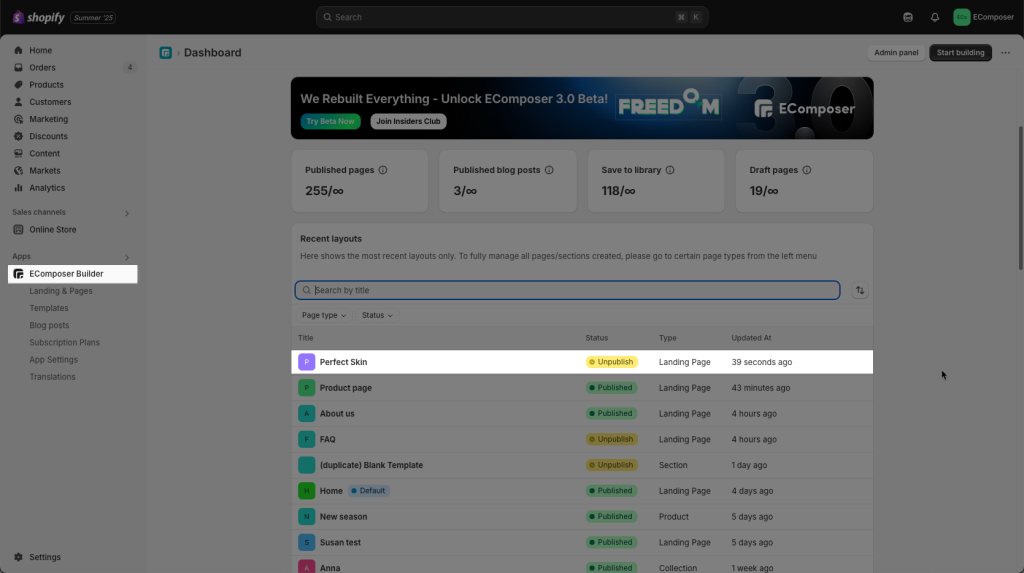Open the Sidekick assistant icon in top bar
This screenshot has height=573, width=1024.
click(908, 17)
